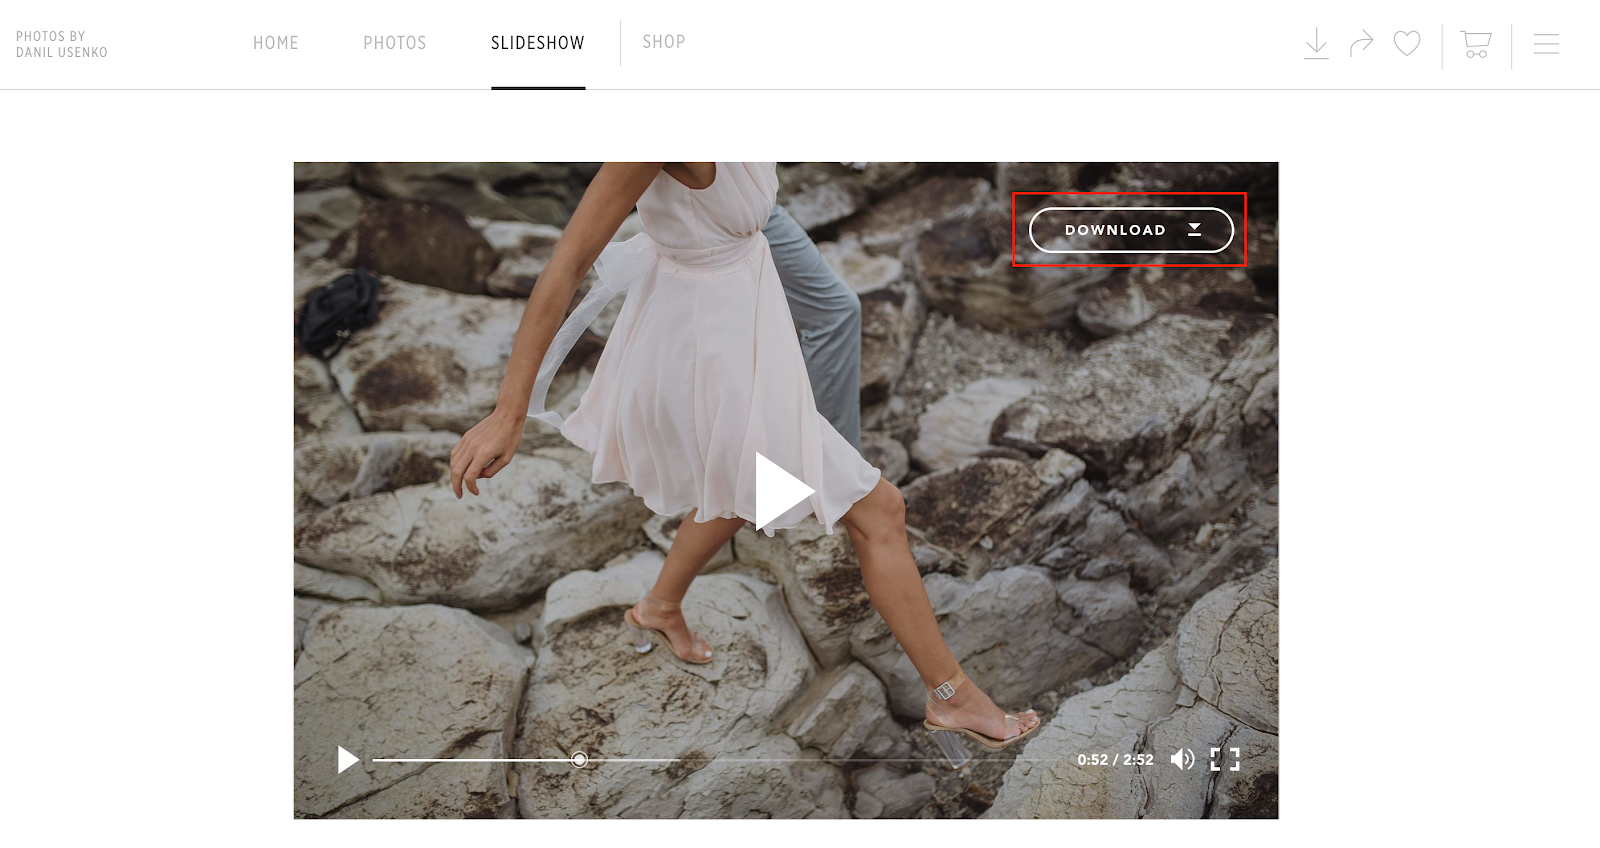Image resolution: width=1600 pixels, height=848 pixels.
Task: Click the Photos by Danil Usenko logo
Action: click(62, 44)
